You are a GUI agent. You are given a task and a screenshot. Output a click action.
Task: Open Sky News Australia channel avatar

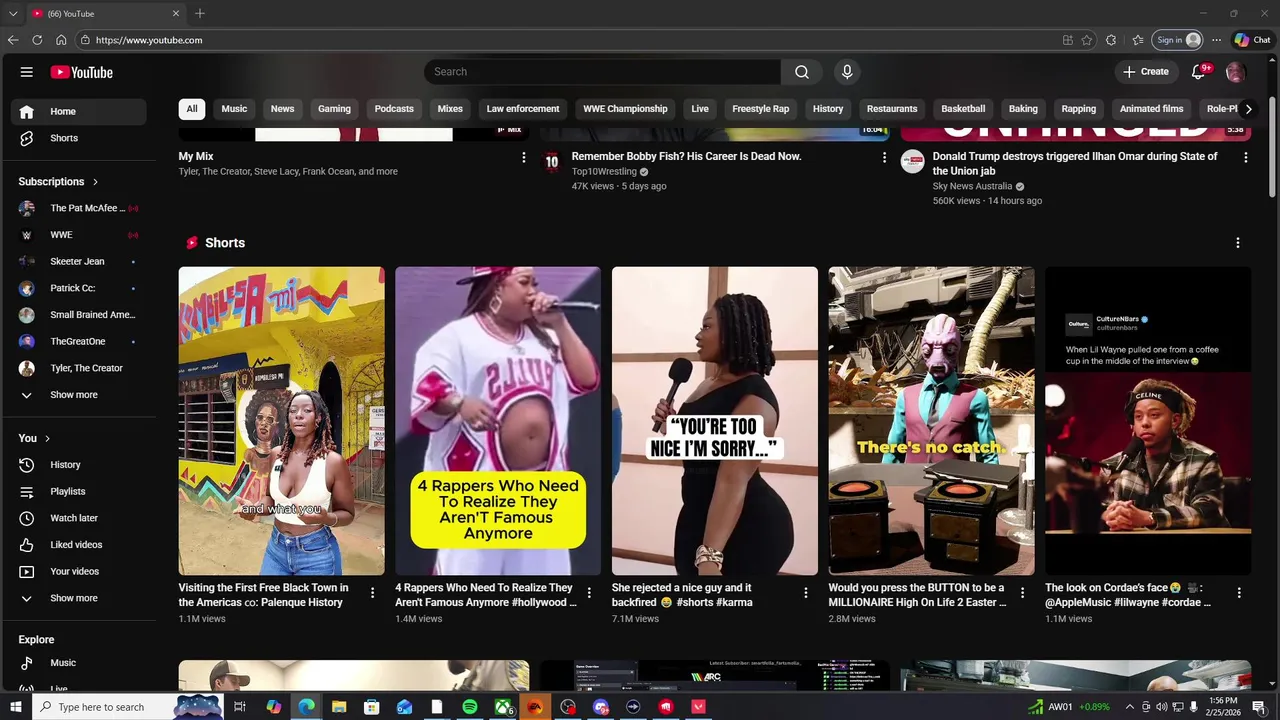(912, 162)
